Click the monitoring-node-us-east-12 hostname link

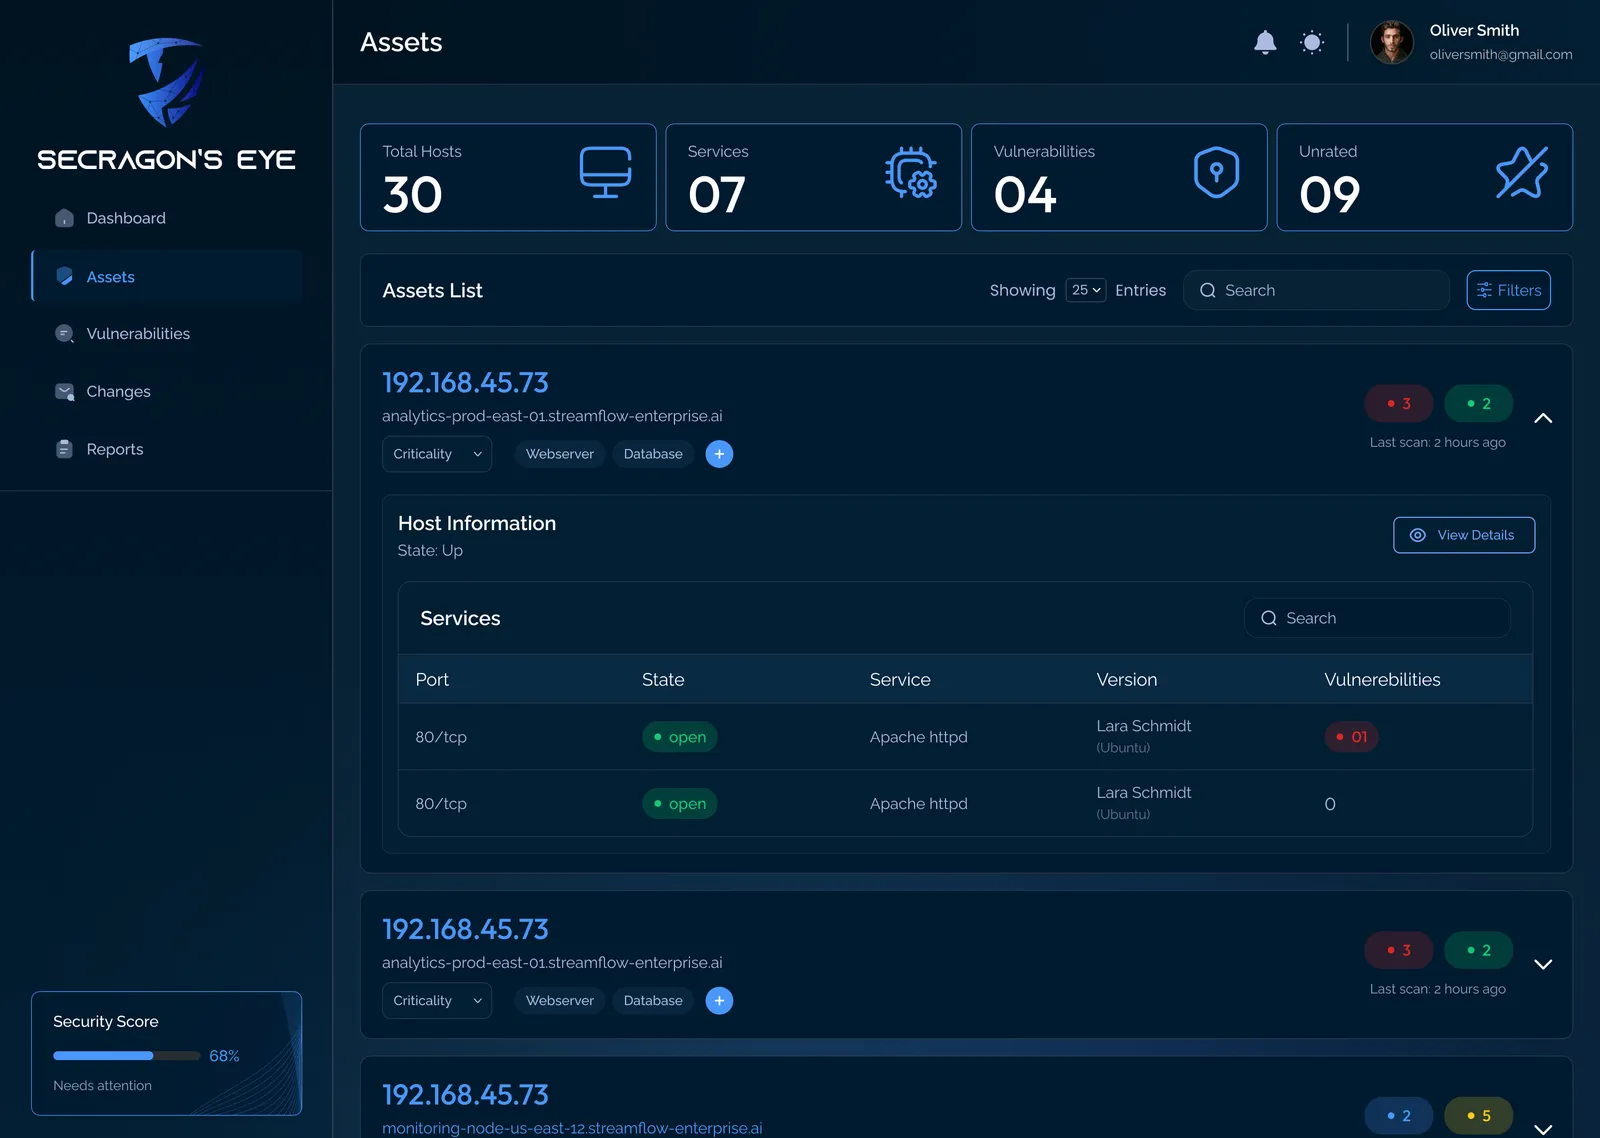pyautogui.click(x=572, y=1128)
